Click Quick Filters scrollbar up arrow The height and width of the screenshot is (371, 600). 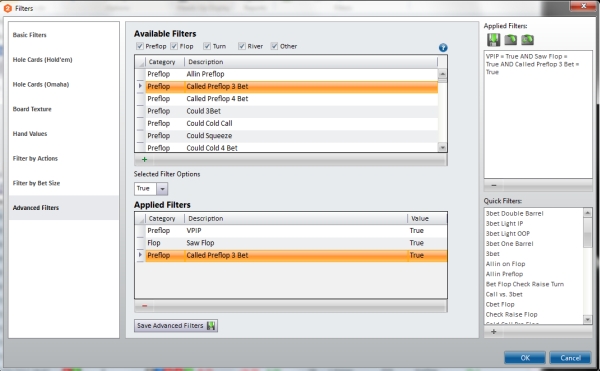[x=587, y=213]
